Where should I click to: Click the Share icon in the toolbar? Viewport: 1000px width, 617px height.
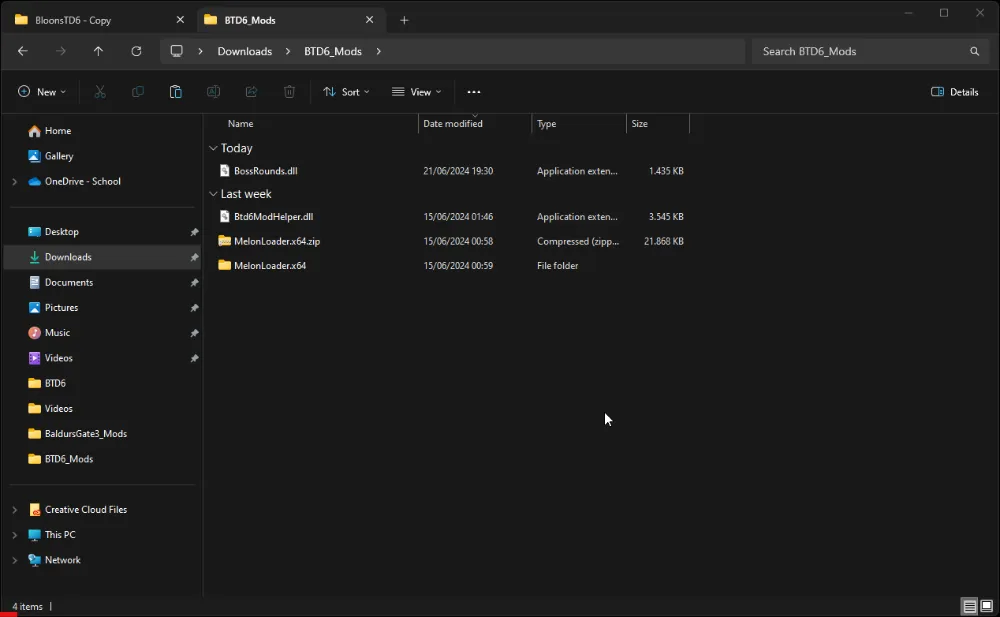pos(252,91)
